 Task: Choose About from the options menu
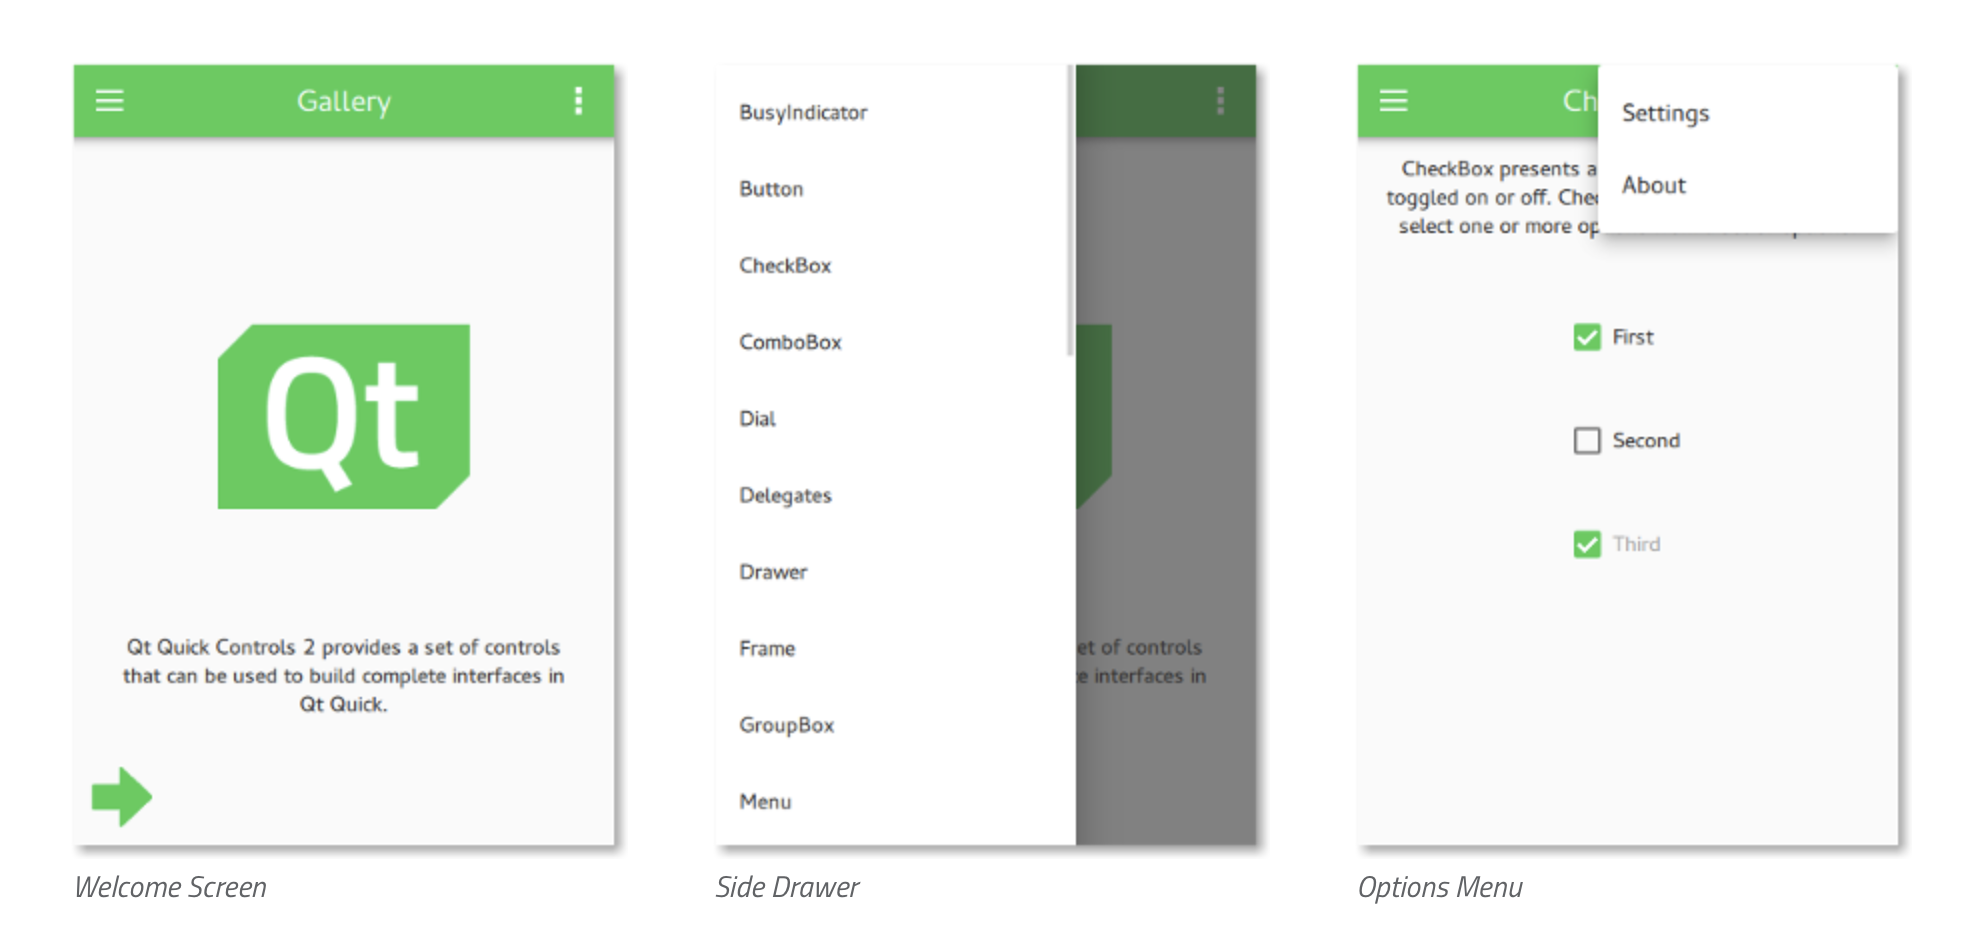(1654, 185)
